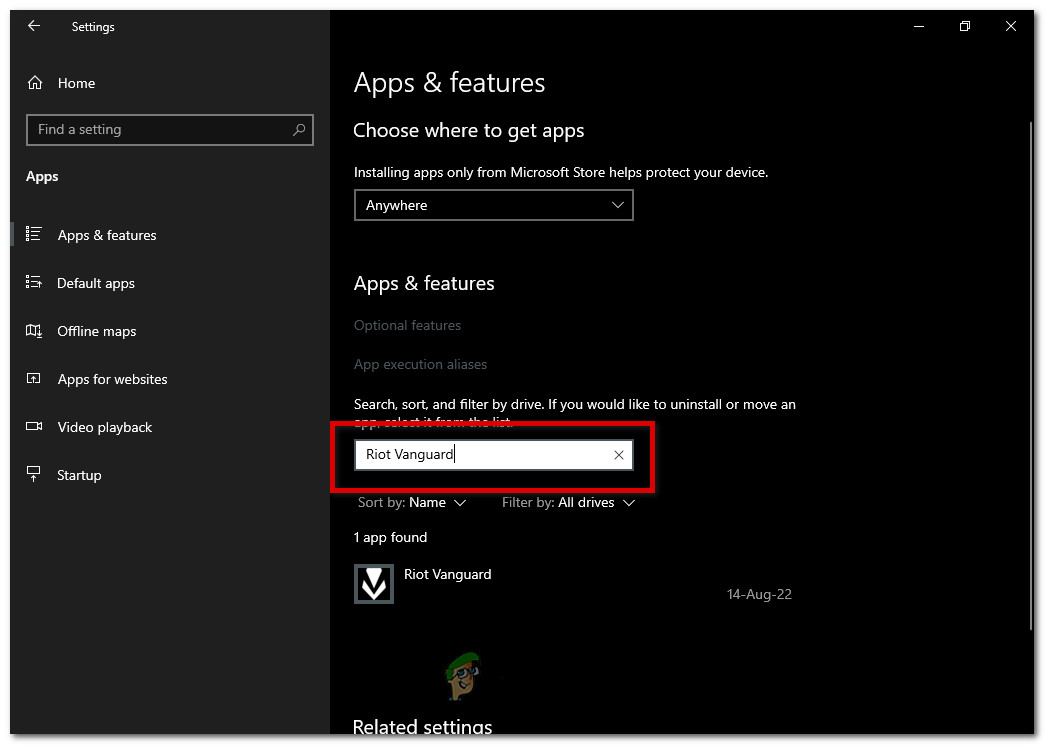The height and width of the screenshot is (745, 1045).
Task: Switch to the Apps & features section
Action: click(x=107, y=235)
